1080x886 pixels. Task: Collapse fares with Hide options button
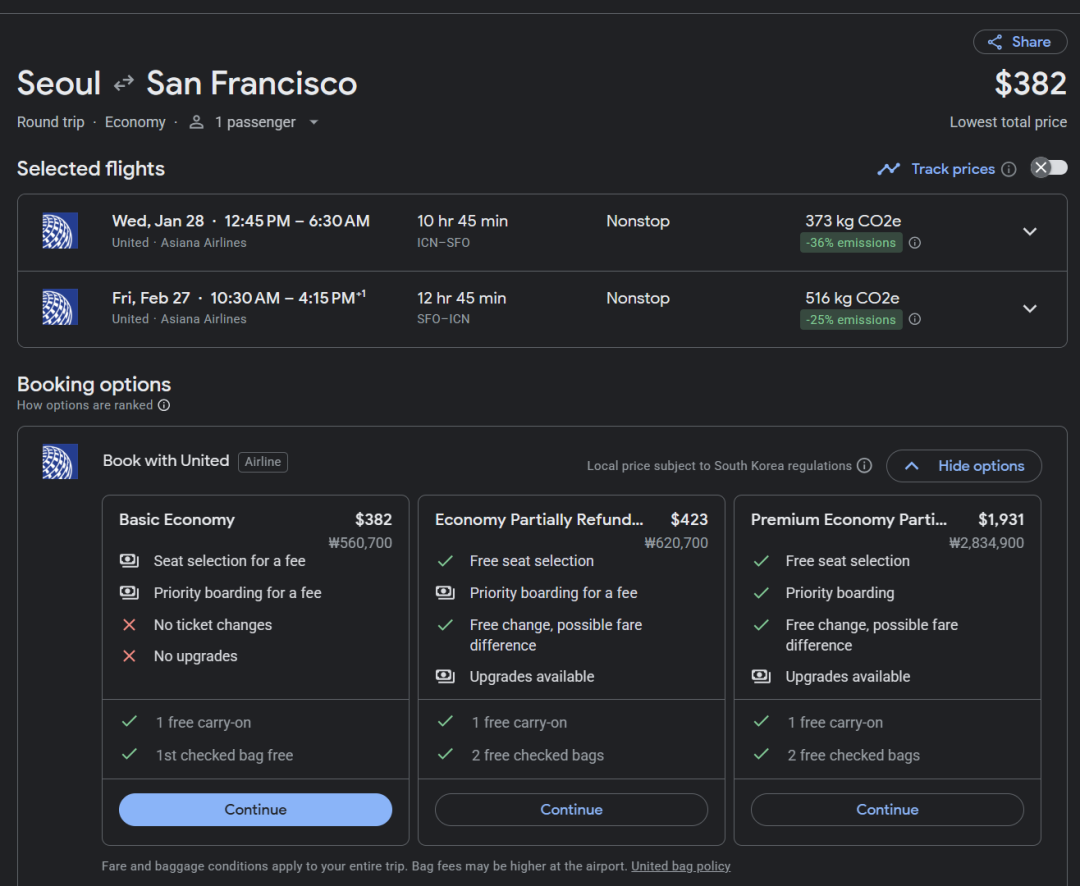(964, 466)
